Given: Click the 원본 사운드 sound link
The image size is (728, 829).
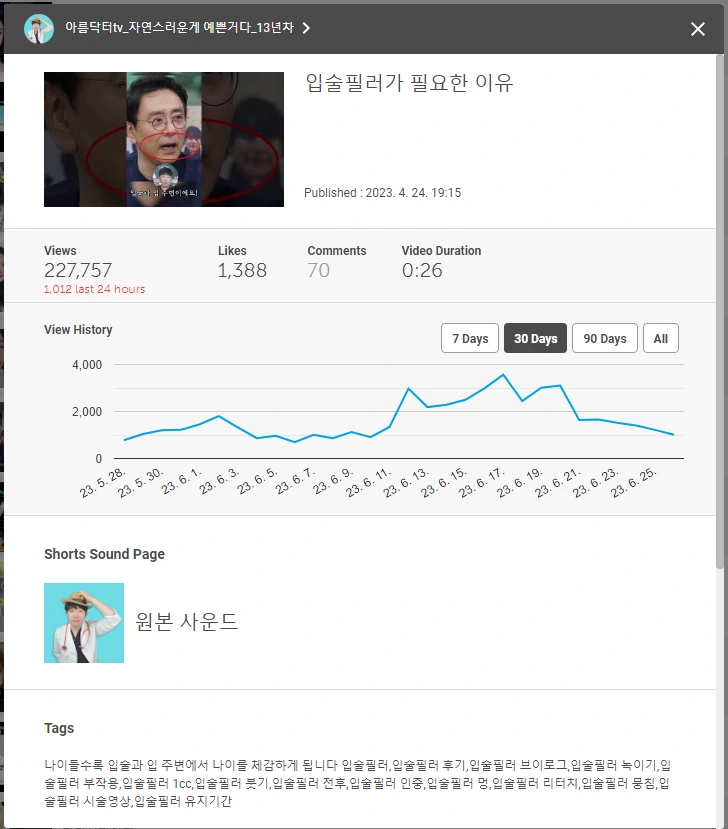Looking at the screenshot, I should (x=187, y=622).
